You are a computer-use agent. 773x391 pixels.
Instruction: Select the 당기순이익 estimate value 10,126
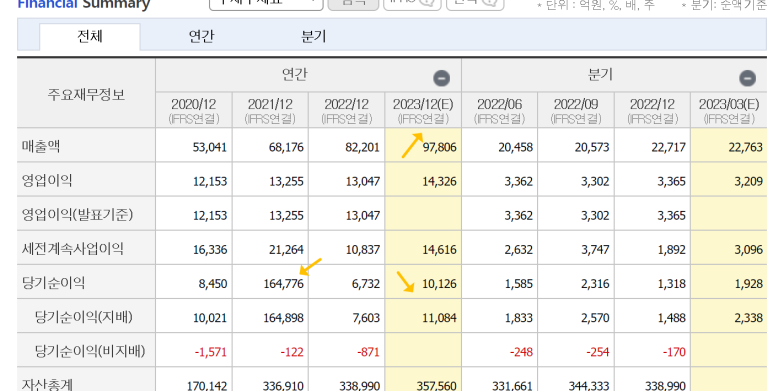tap(439, 284)
